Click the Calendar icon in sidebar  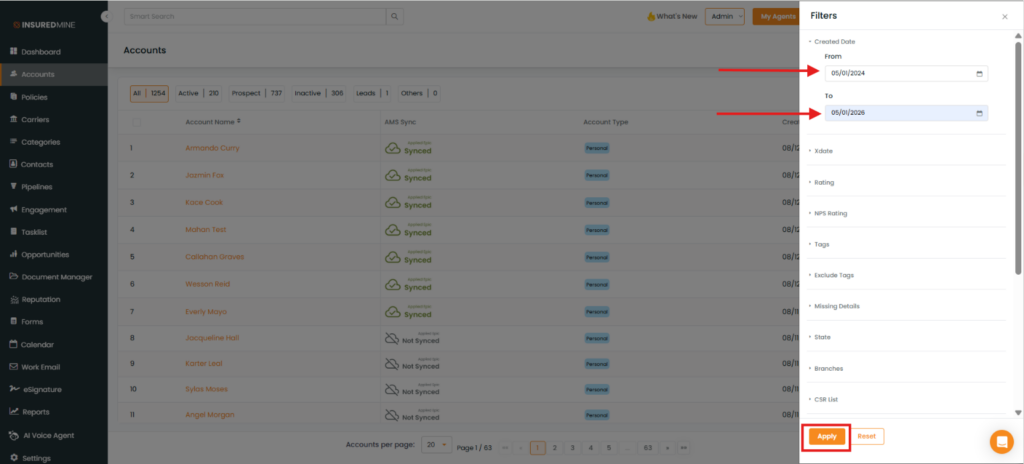(x=13, y=344)
